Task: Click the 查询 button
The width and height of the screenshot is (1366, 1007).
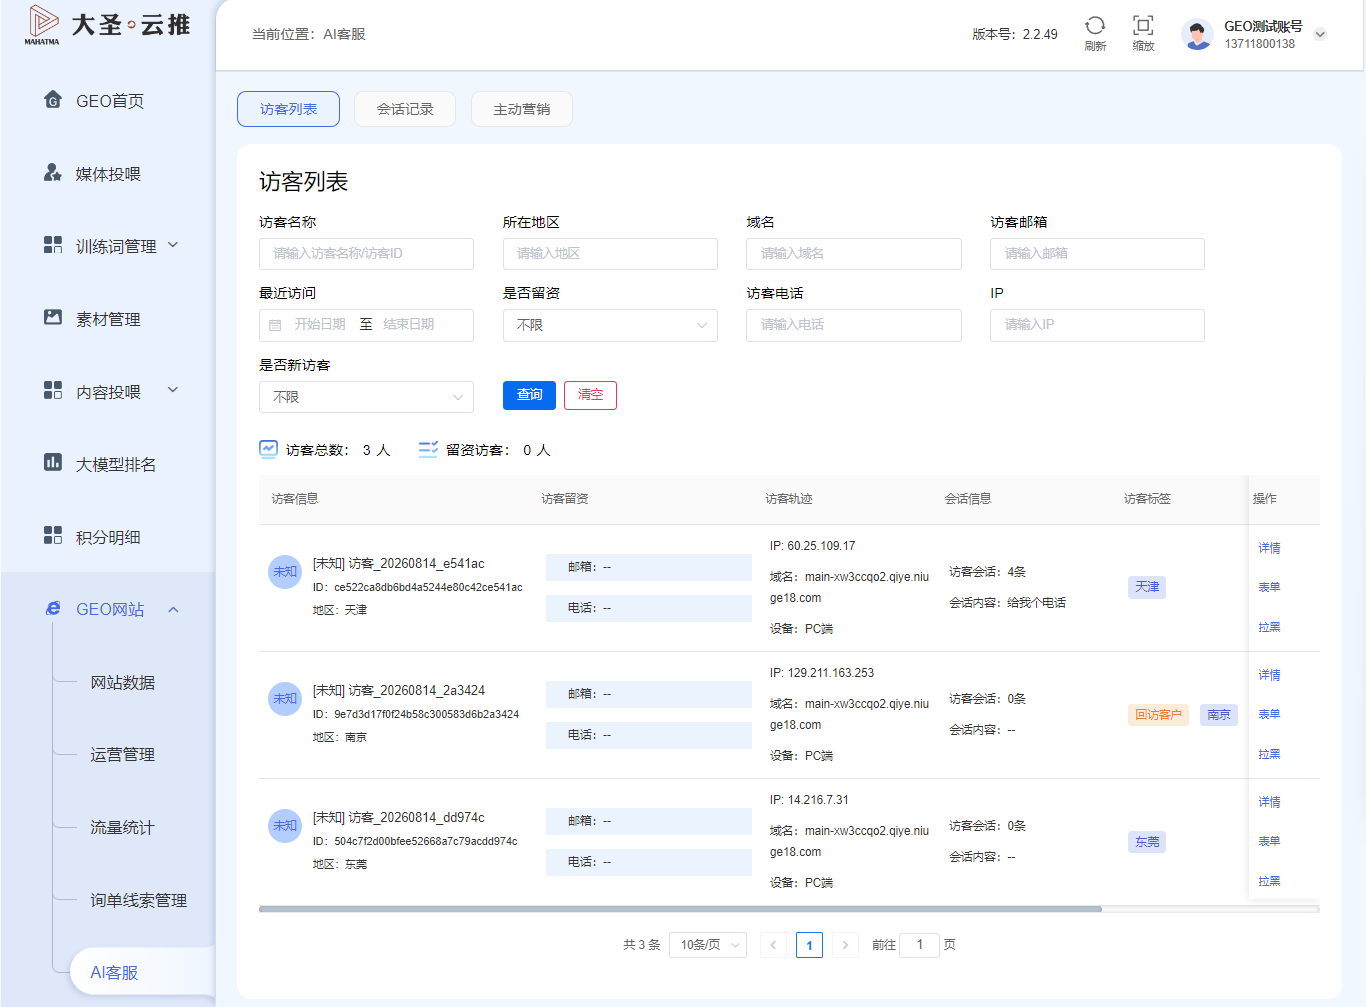Action: pos(529,395)
